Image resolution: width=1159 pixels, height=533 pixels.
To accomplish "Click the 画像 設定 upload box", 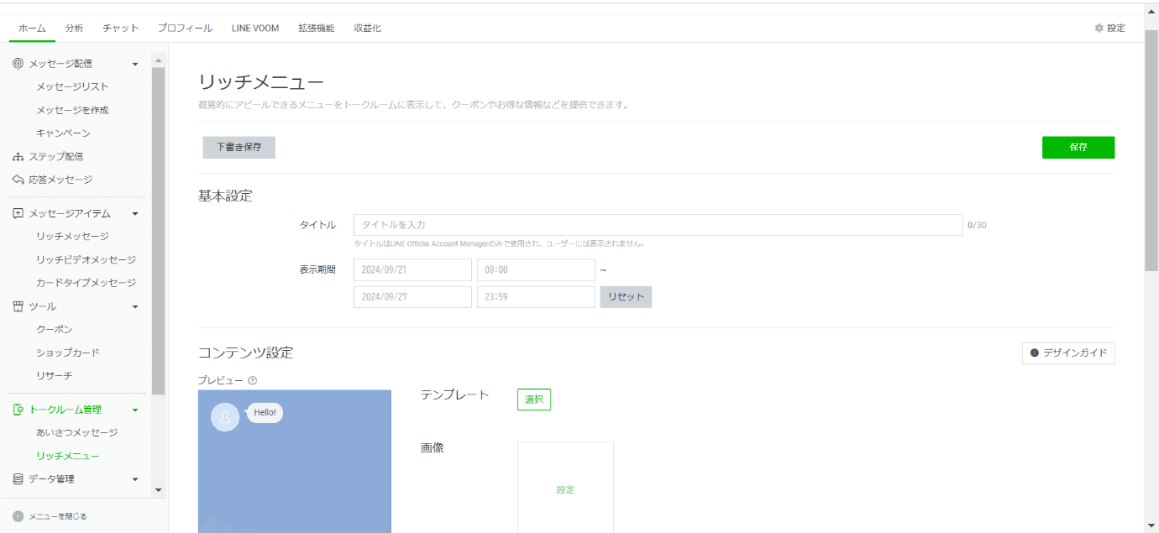I will point(565,489).
